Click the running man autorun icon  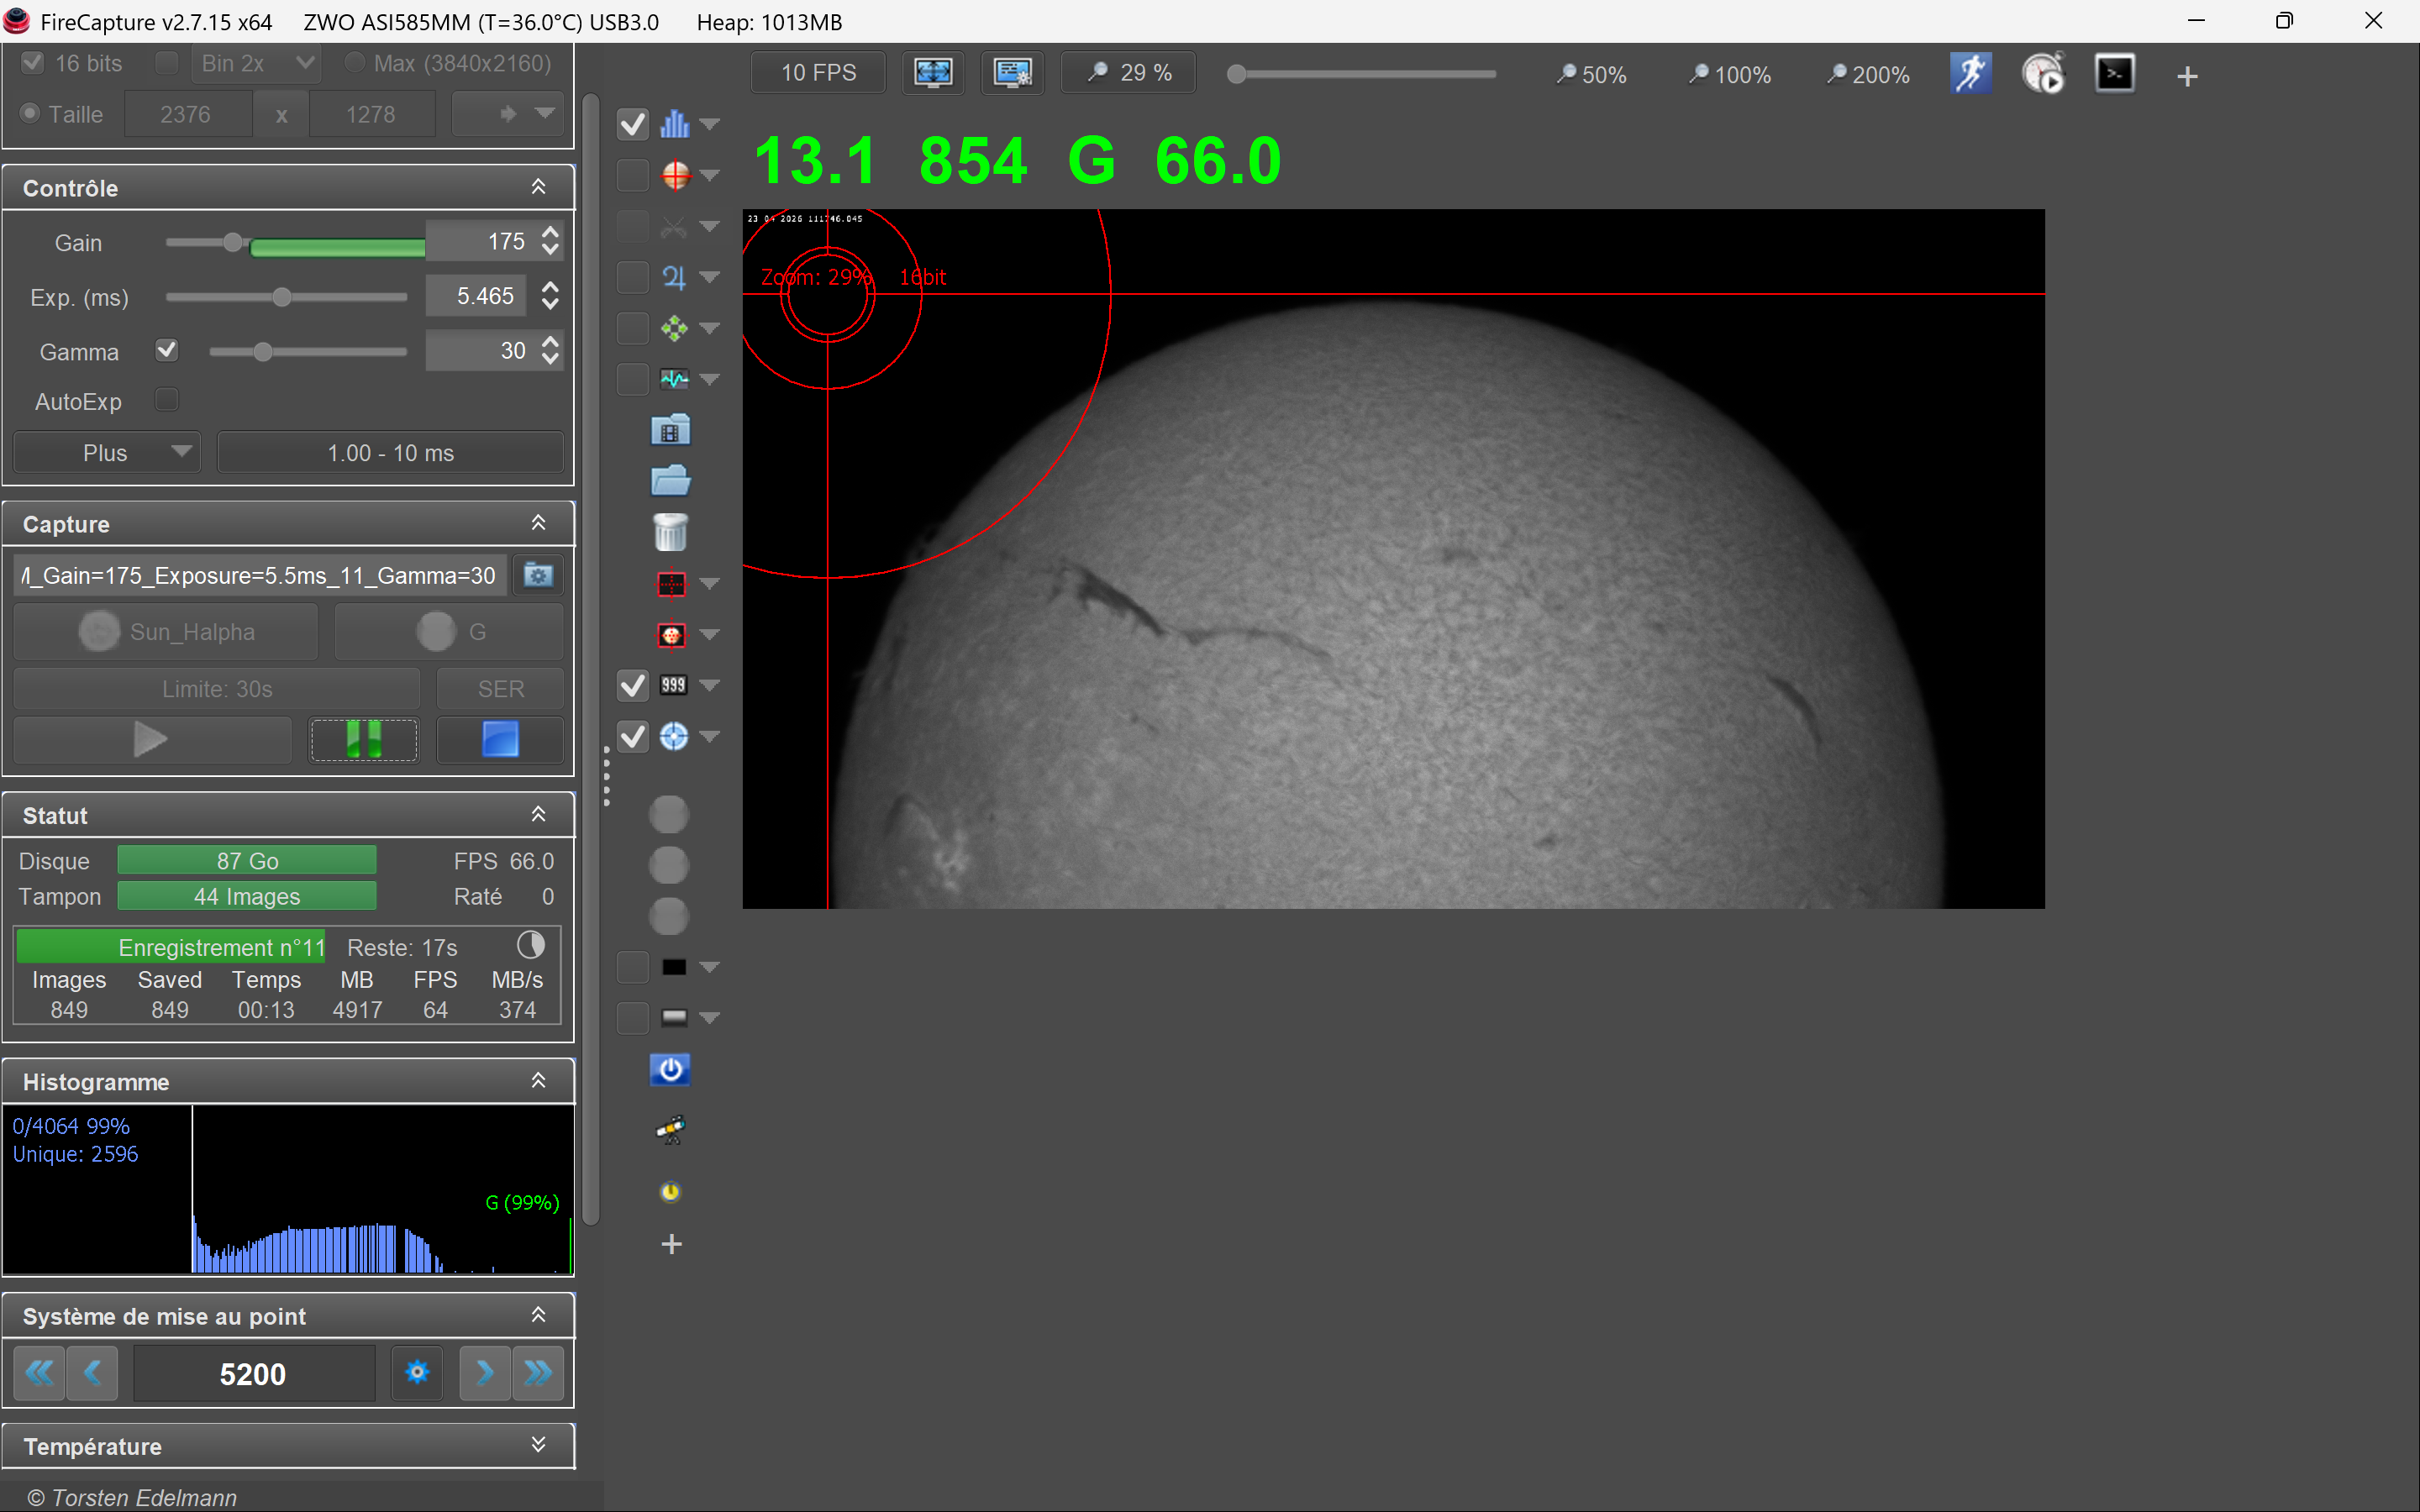pyautogui.click(x=1971, y=73)
